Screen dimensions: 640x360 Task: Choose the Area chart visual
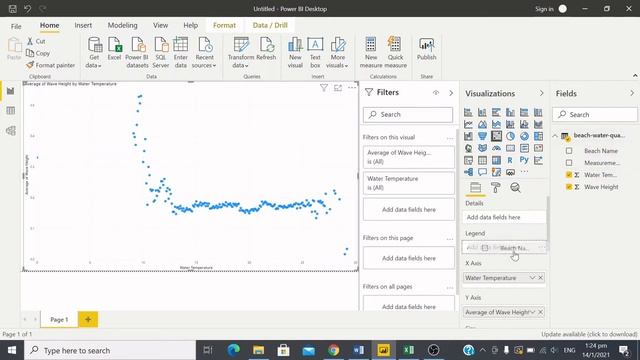click(x=482, y=124)
